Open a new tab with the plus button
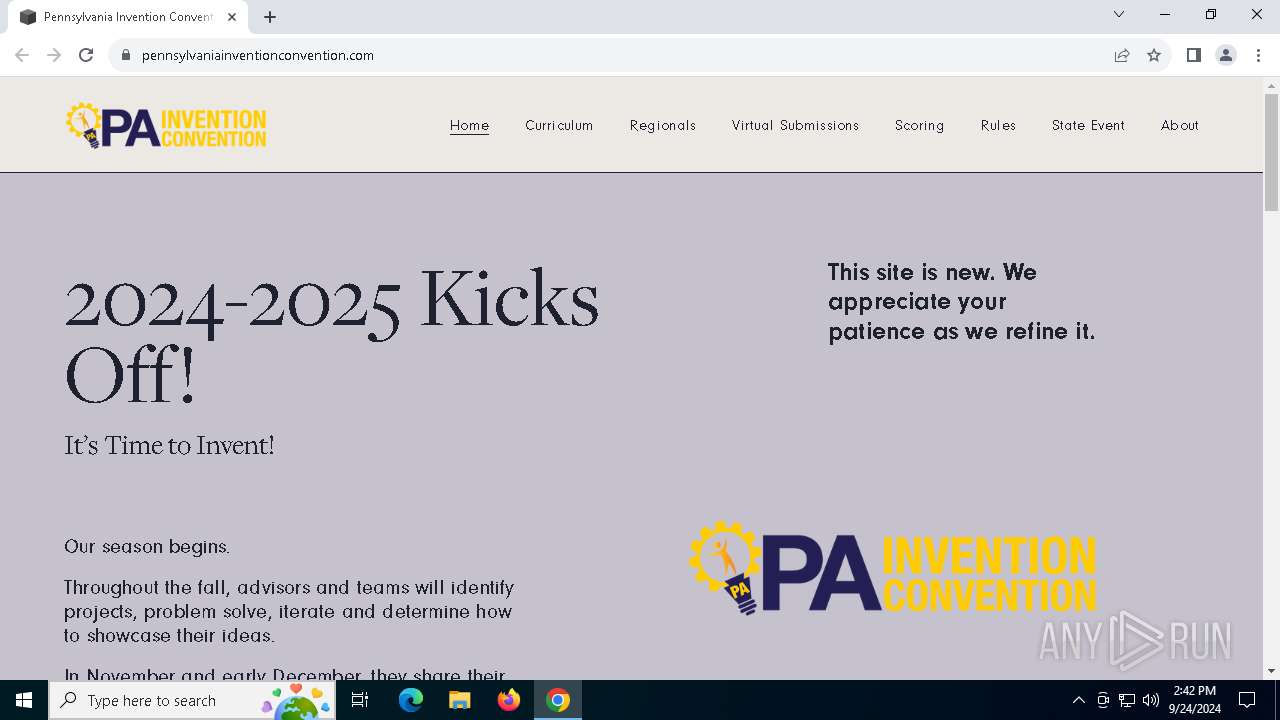 pos(270,17)
